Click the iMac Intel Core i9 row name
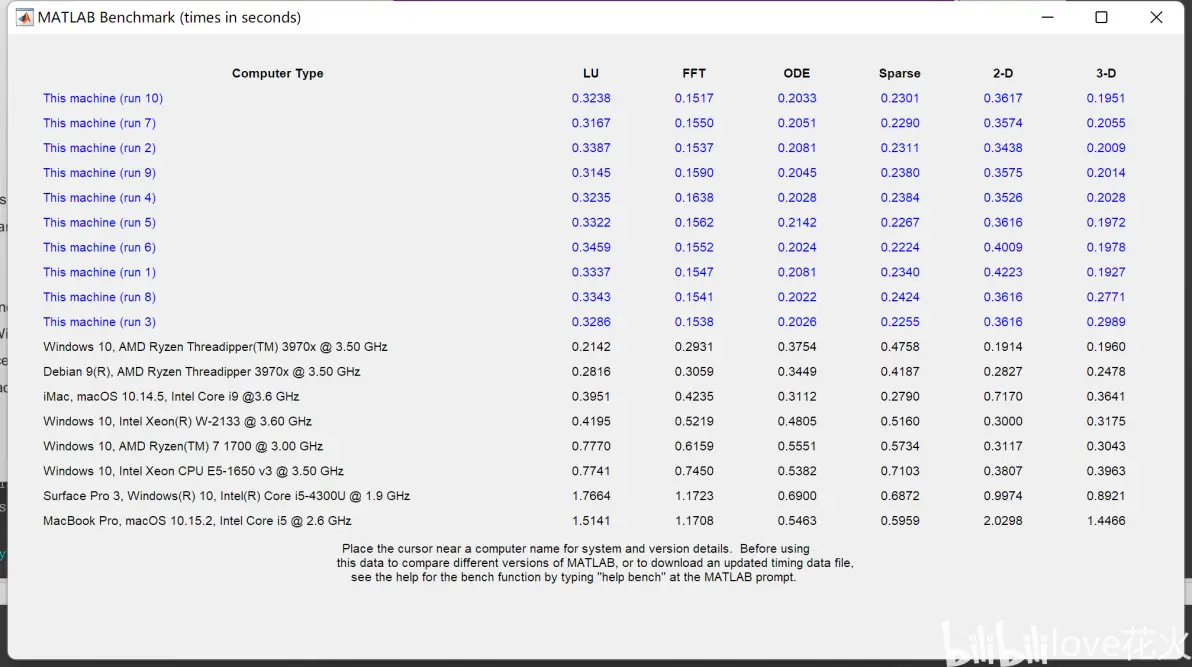Screen dimensions: 1192x667 (171, 396)
